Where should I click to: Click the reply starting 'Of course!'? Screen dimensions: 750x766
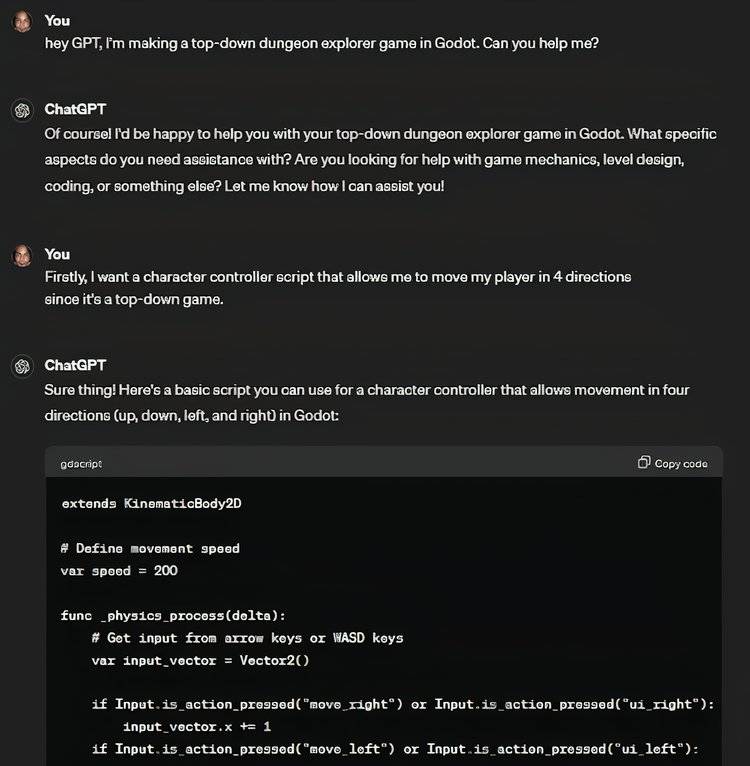381,160
